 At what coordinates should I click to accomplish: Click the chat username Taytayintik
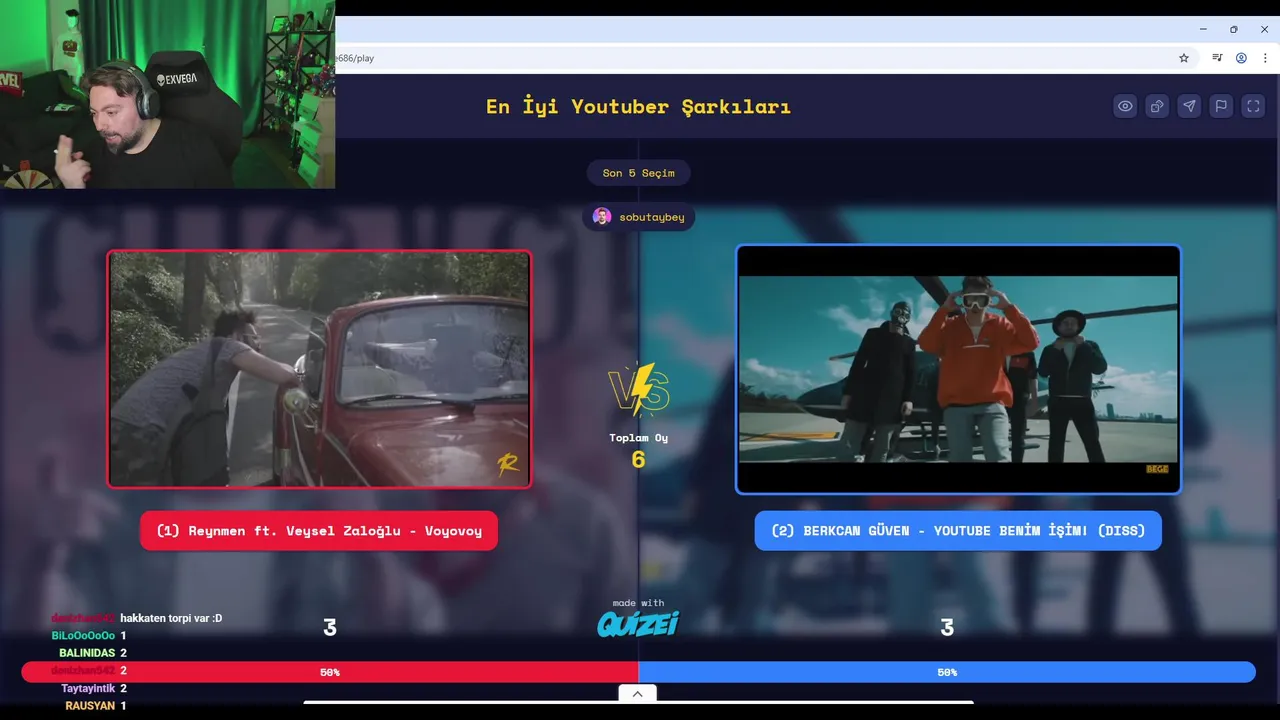tap(88, 689)
